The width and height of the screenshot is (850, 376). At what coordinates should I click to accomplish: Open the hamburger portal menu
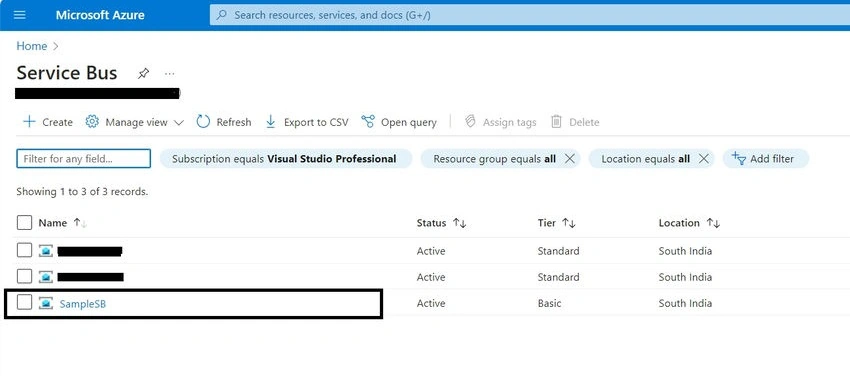point(20,15)
